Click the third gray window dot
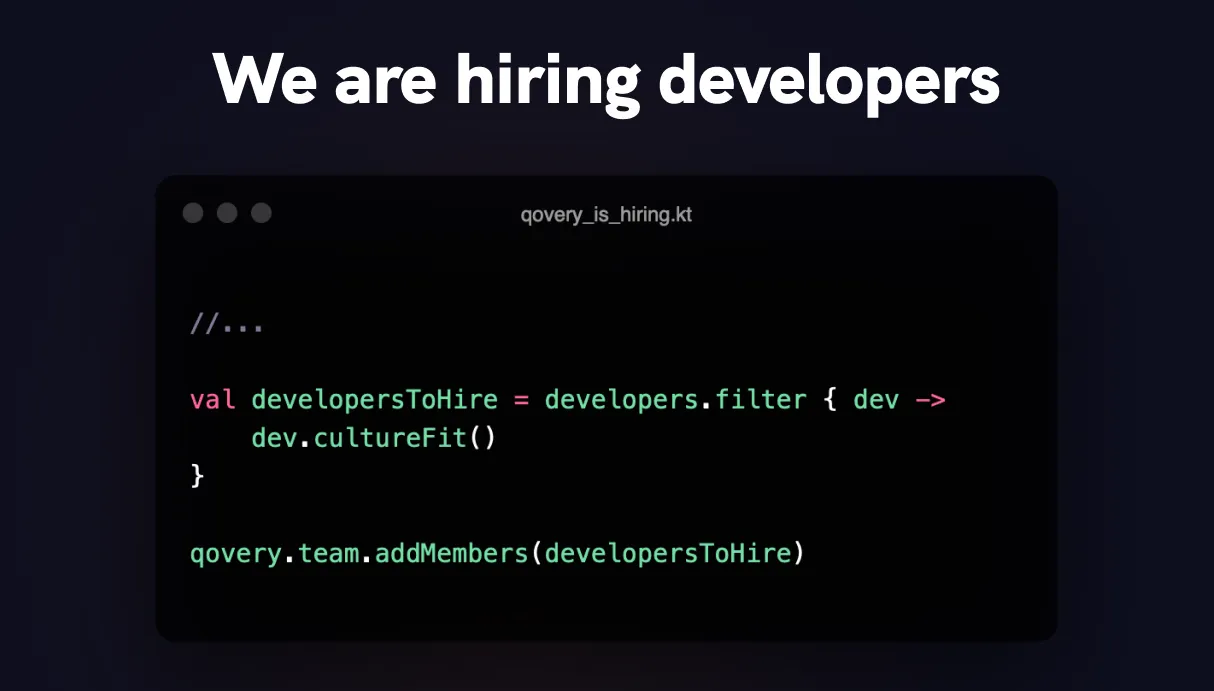 click(261, 213)
